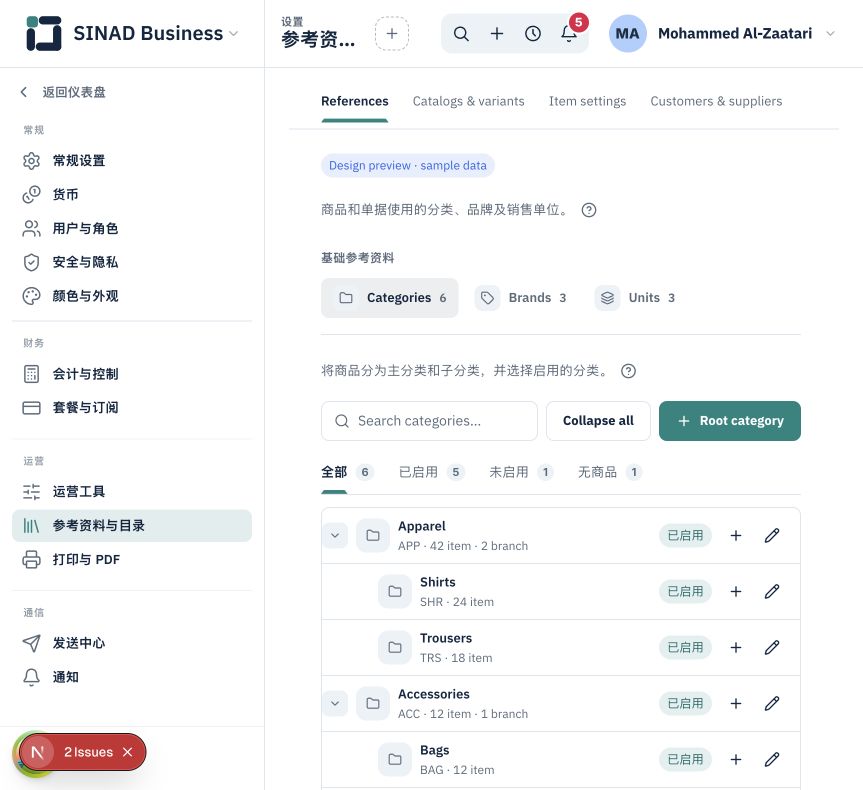Edit the Bags category pencil icon

[x=772, y=760]
